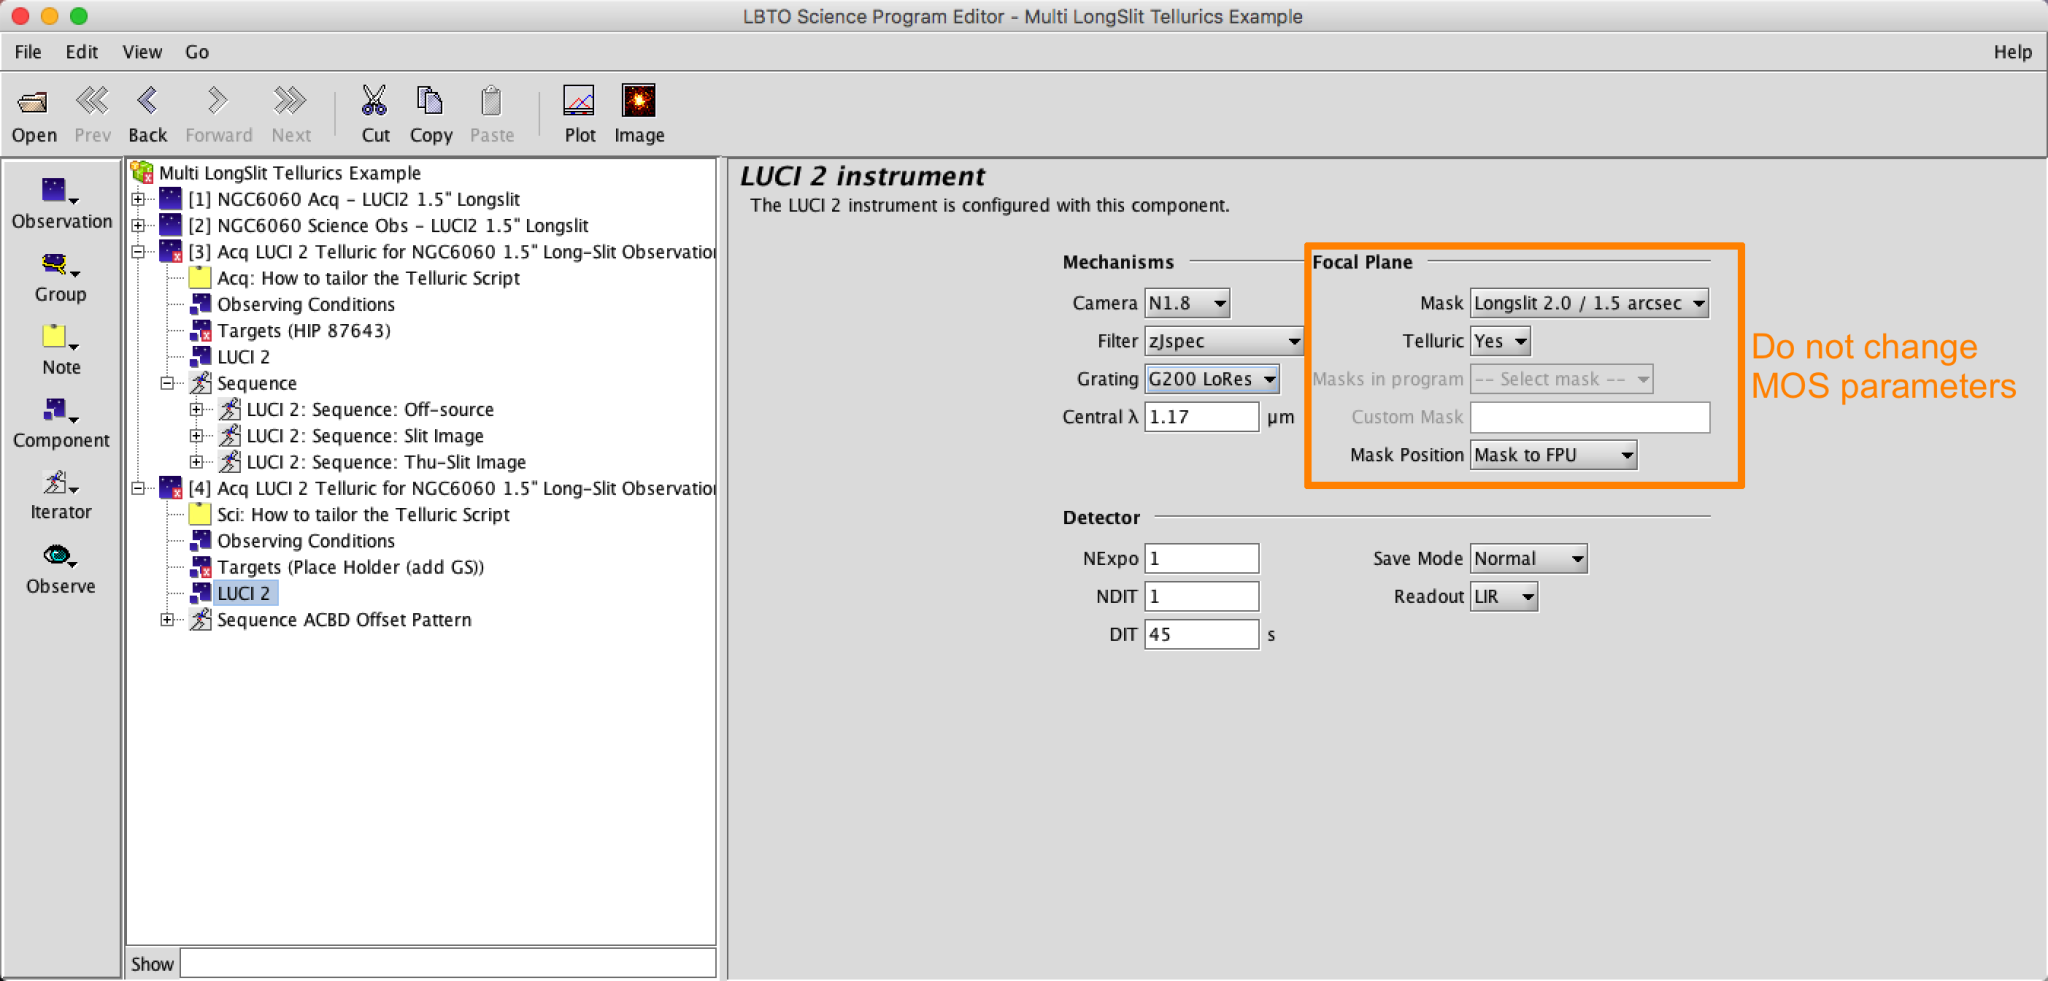Open the Telluric Yes dropdown
2048x981 pixels.
click(1500, 341)
